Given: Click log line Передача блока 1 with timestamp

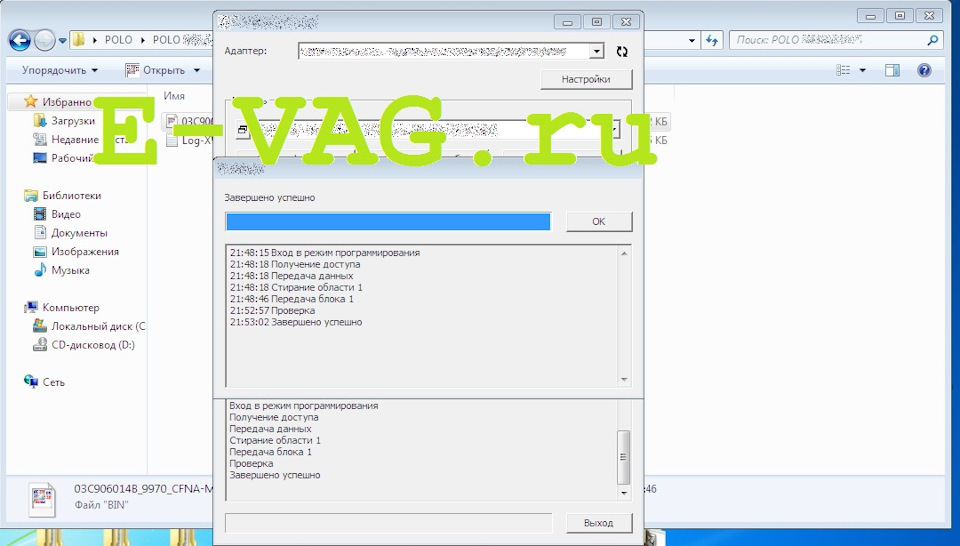Looking at the screenshot, I should pos(292,299).
